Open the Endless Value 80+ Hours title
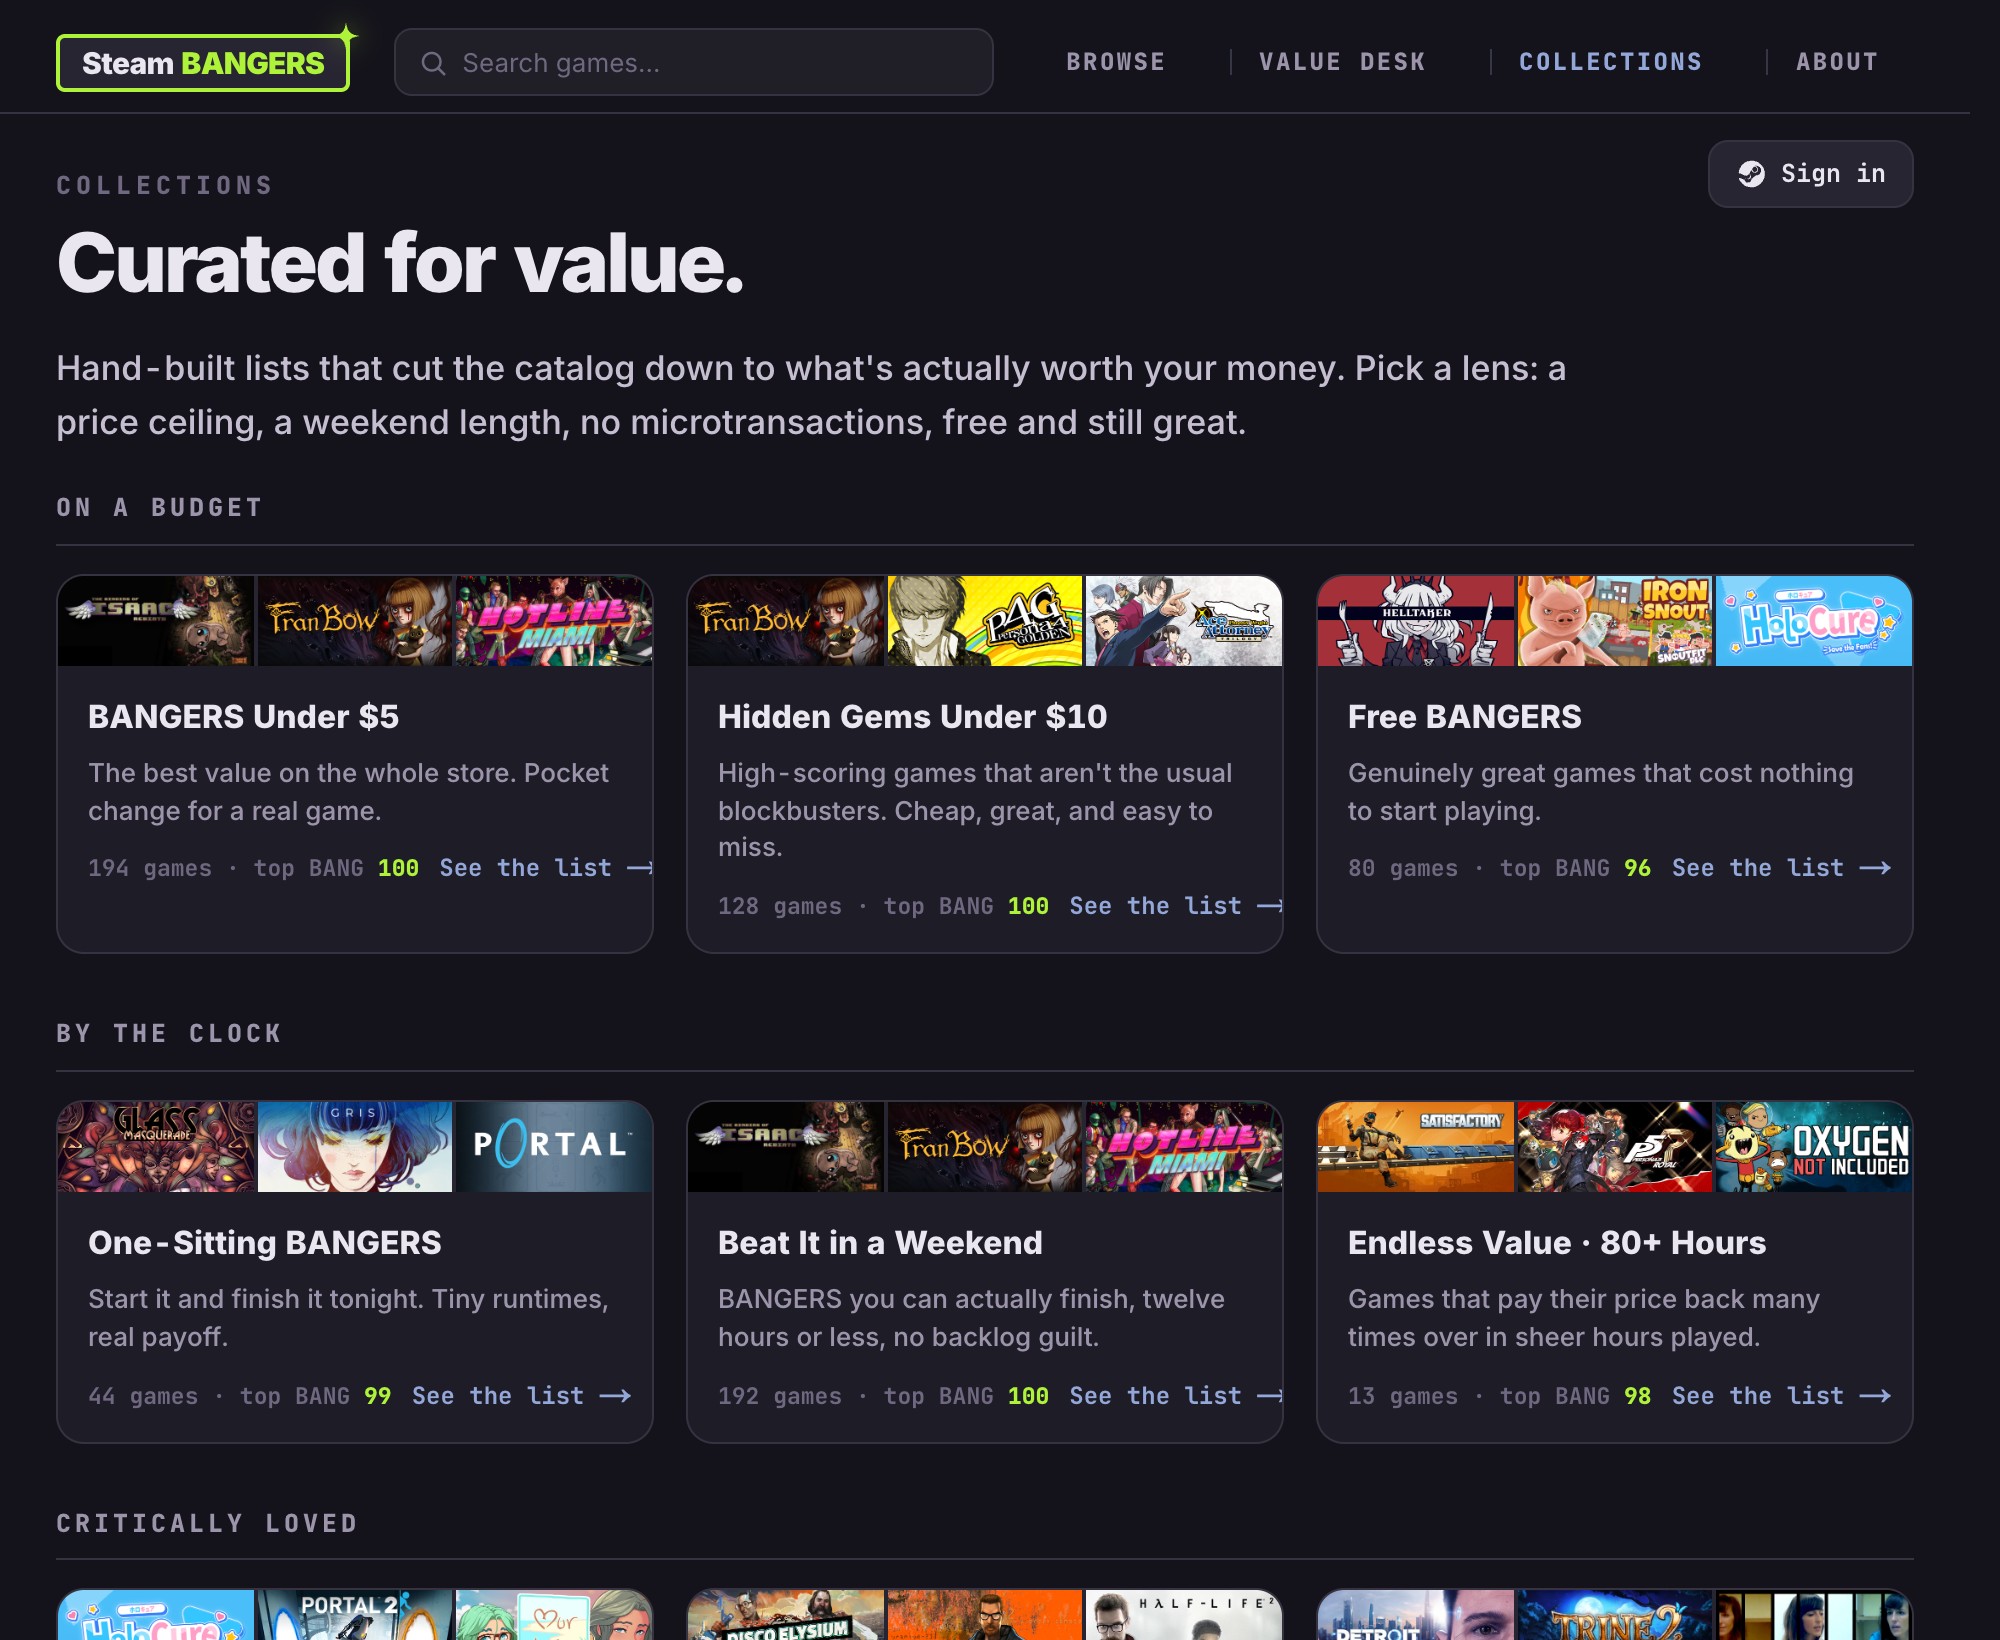 1557,1243
